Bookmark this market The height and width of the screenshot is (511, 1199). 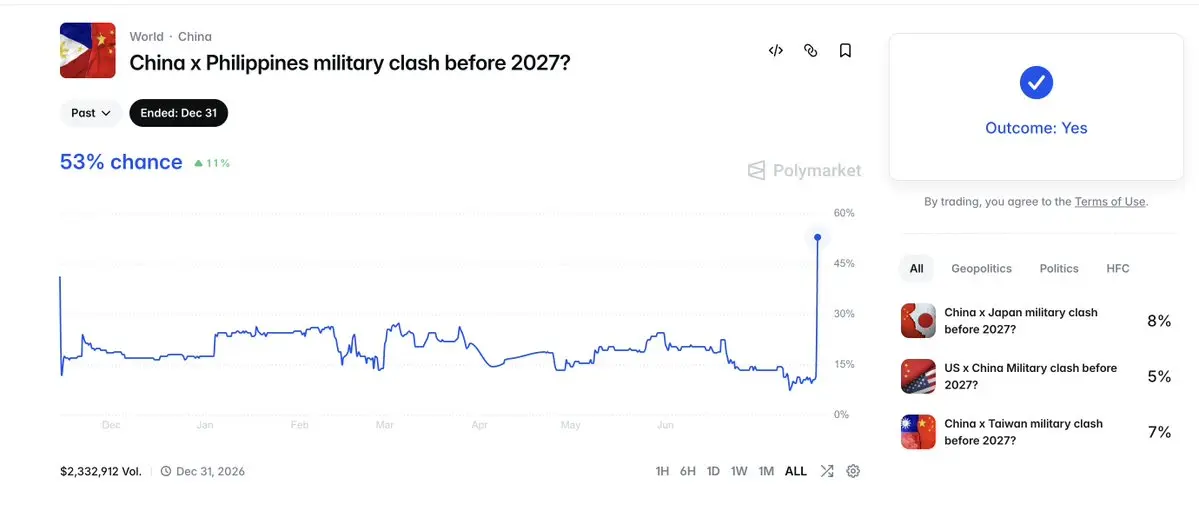[x=845, y=50]
